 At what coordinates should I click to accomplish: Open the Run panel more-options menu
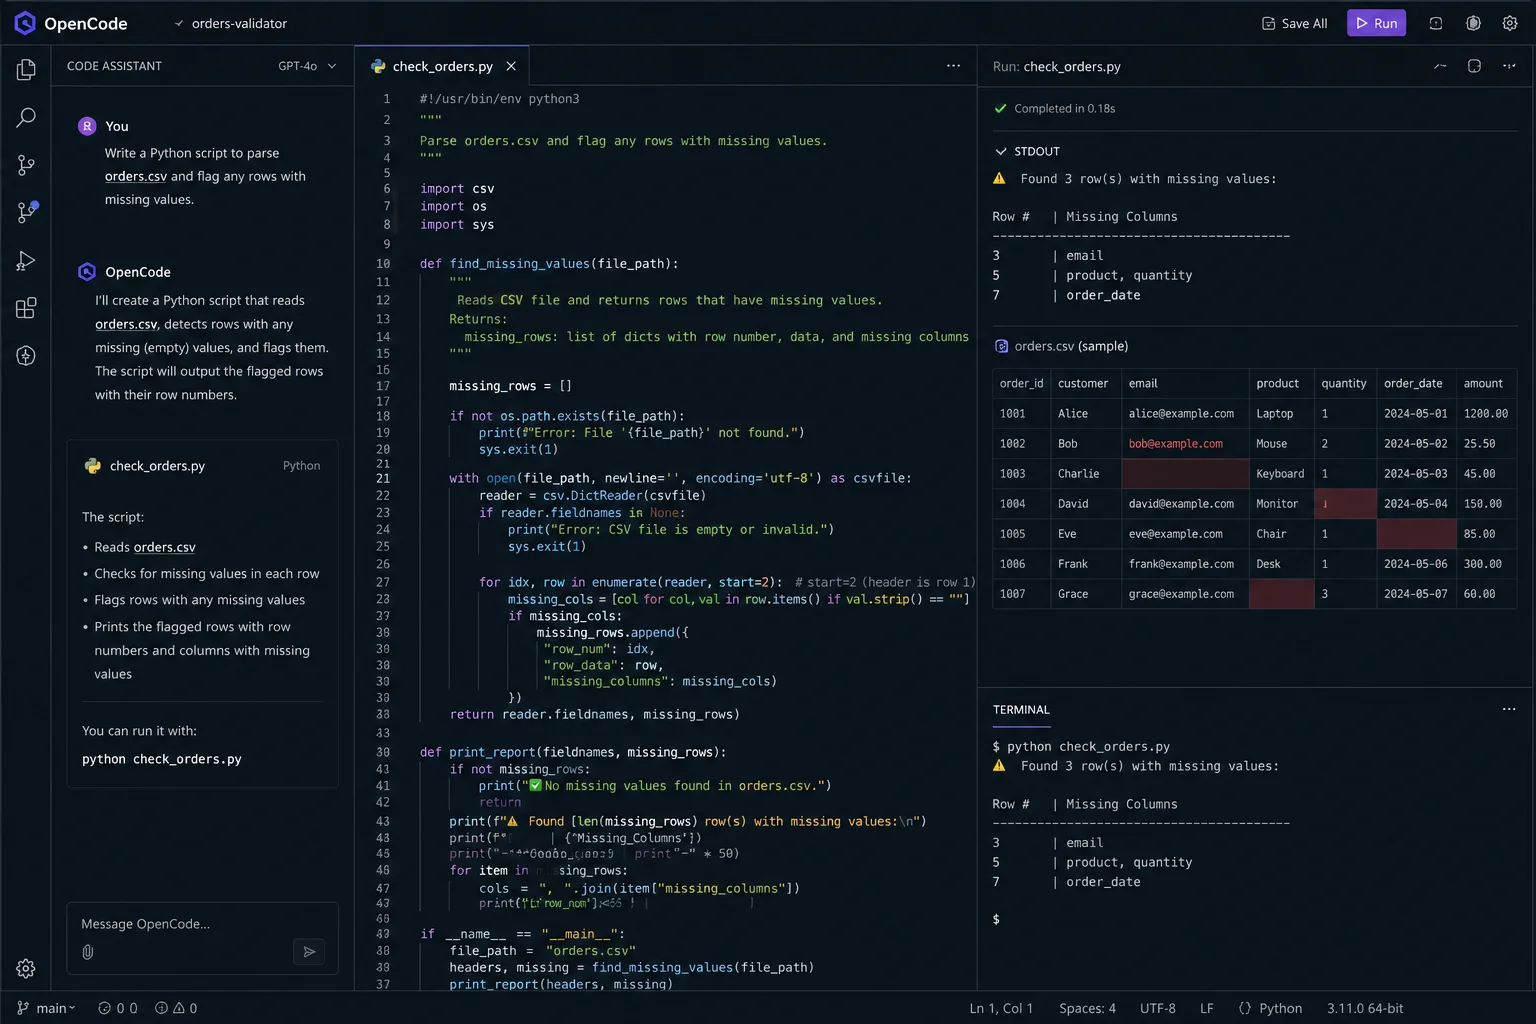click(1509, 66)
